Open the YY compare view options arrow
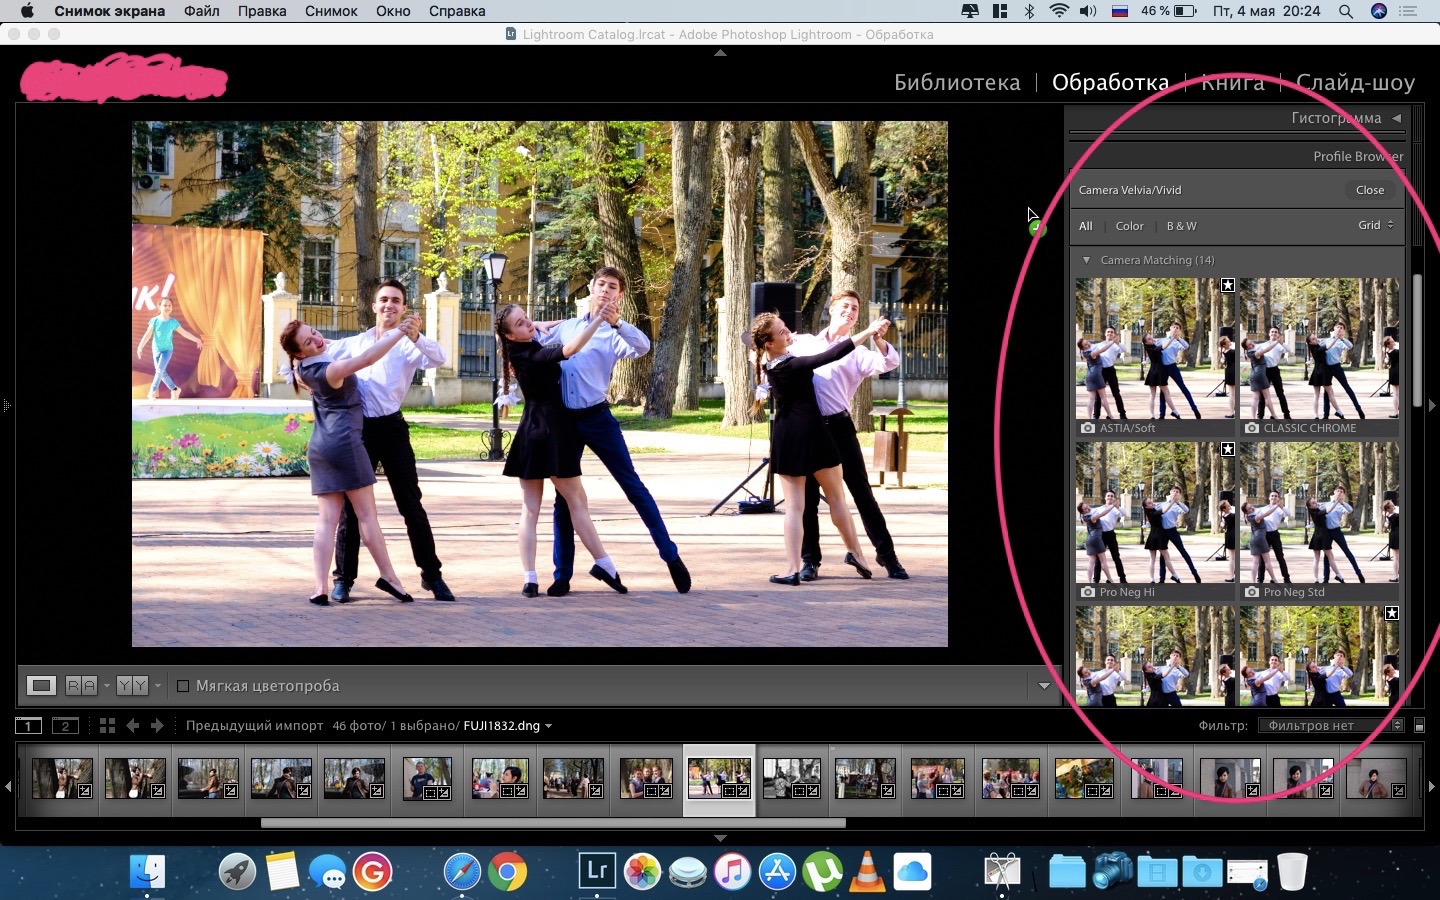 point(158,686)
